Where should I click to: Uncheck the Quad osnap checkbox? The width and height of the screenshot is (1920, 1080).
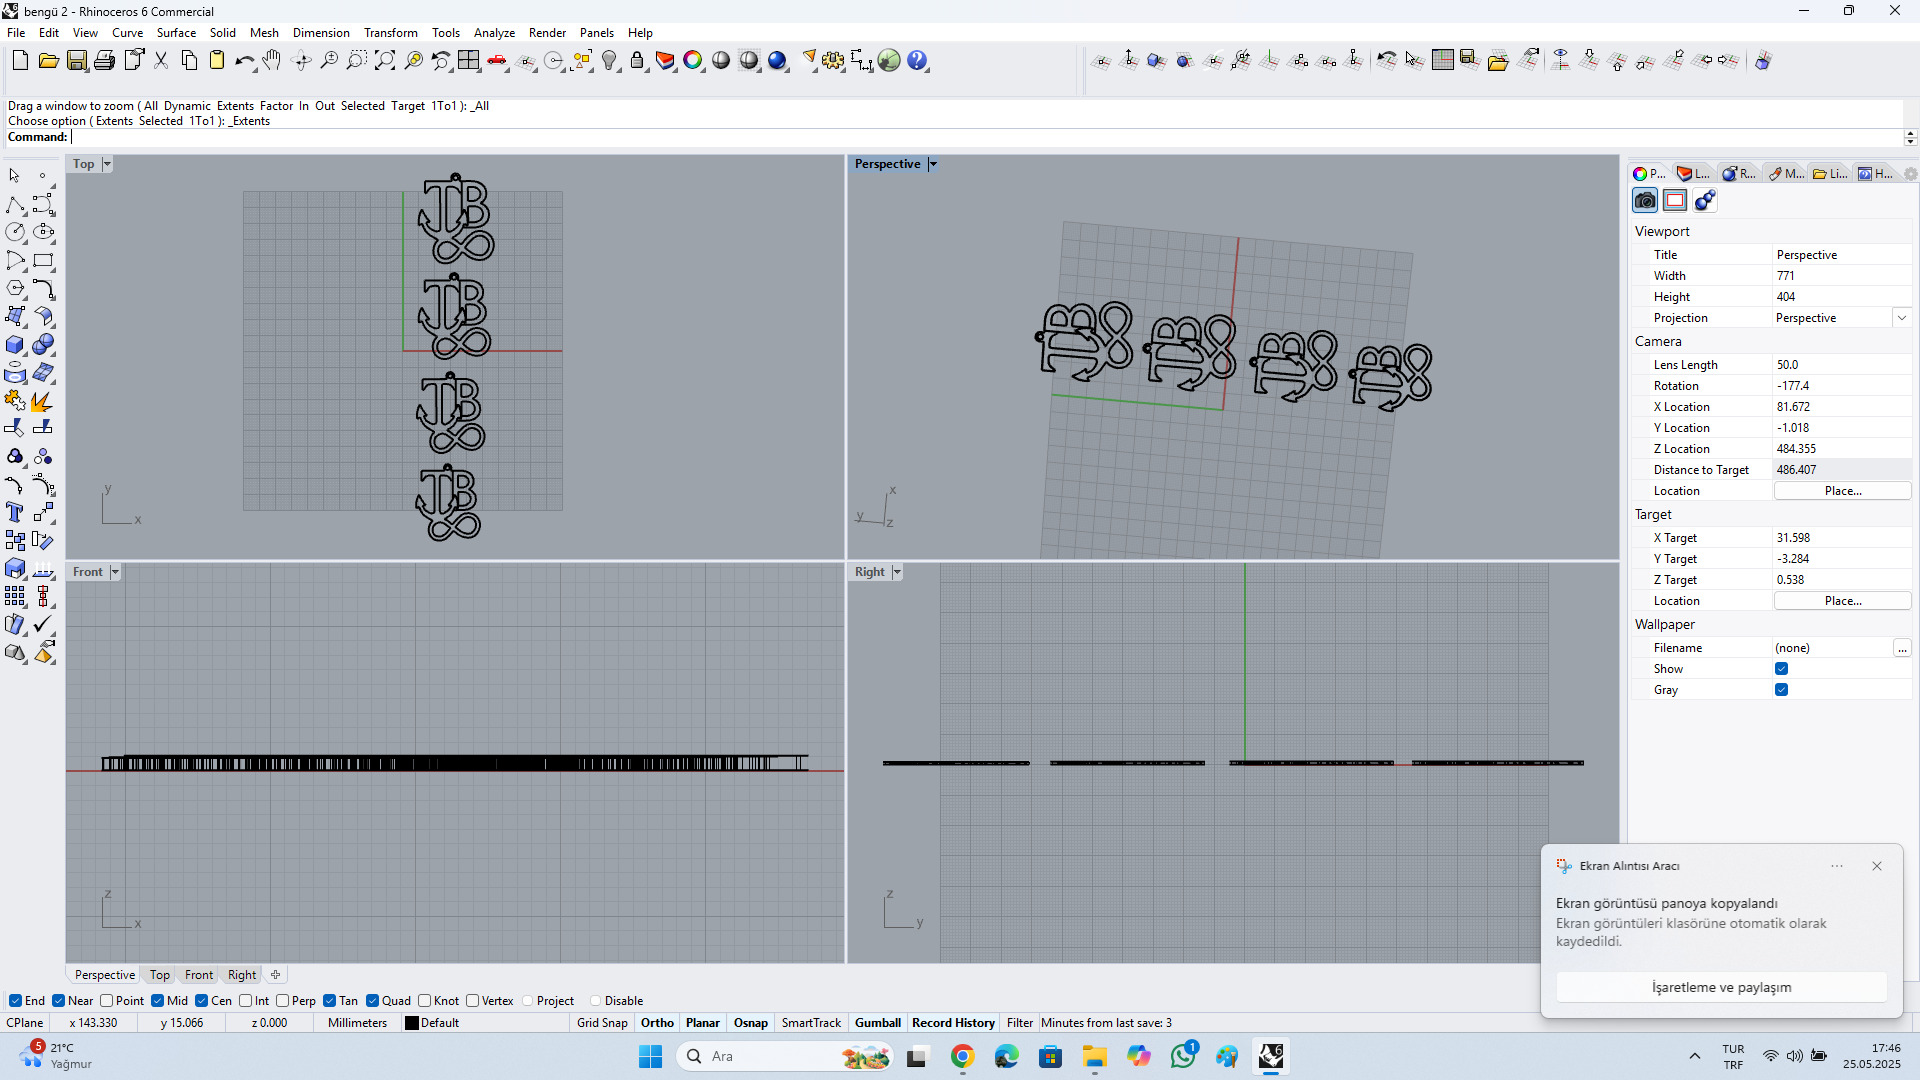click(x=373, y=1001)
